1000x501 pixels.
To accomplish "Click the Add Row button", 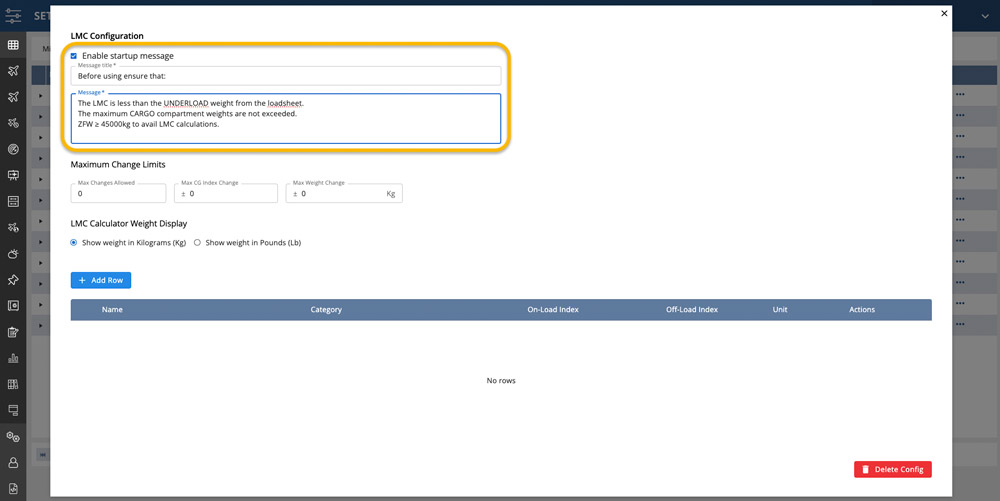I will [101, 280].
